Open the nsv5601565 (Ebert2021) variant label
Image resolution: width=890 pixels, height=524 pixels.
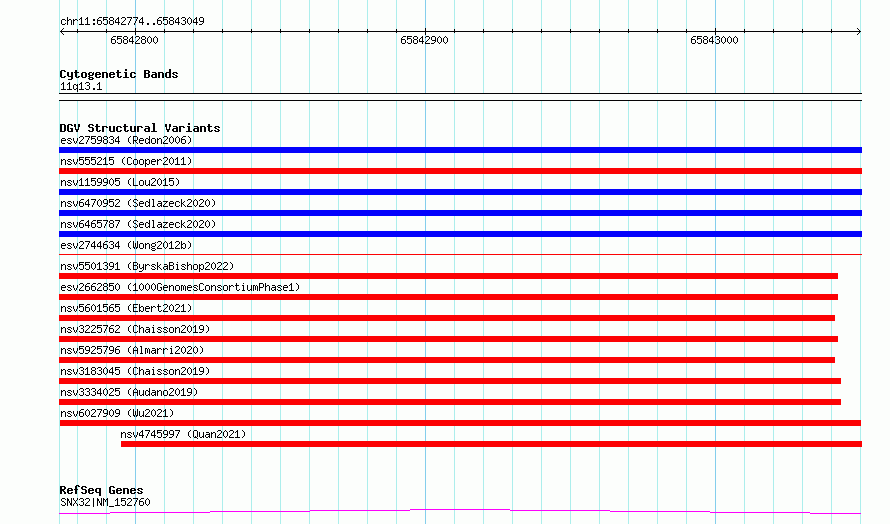point(126,308)
